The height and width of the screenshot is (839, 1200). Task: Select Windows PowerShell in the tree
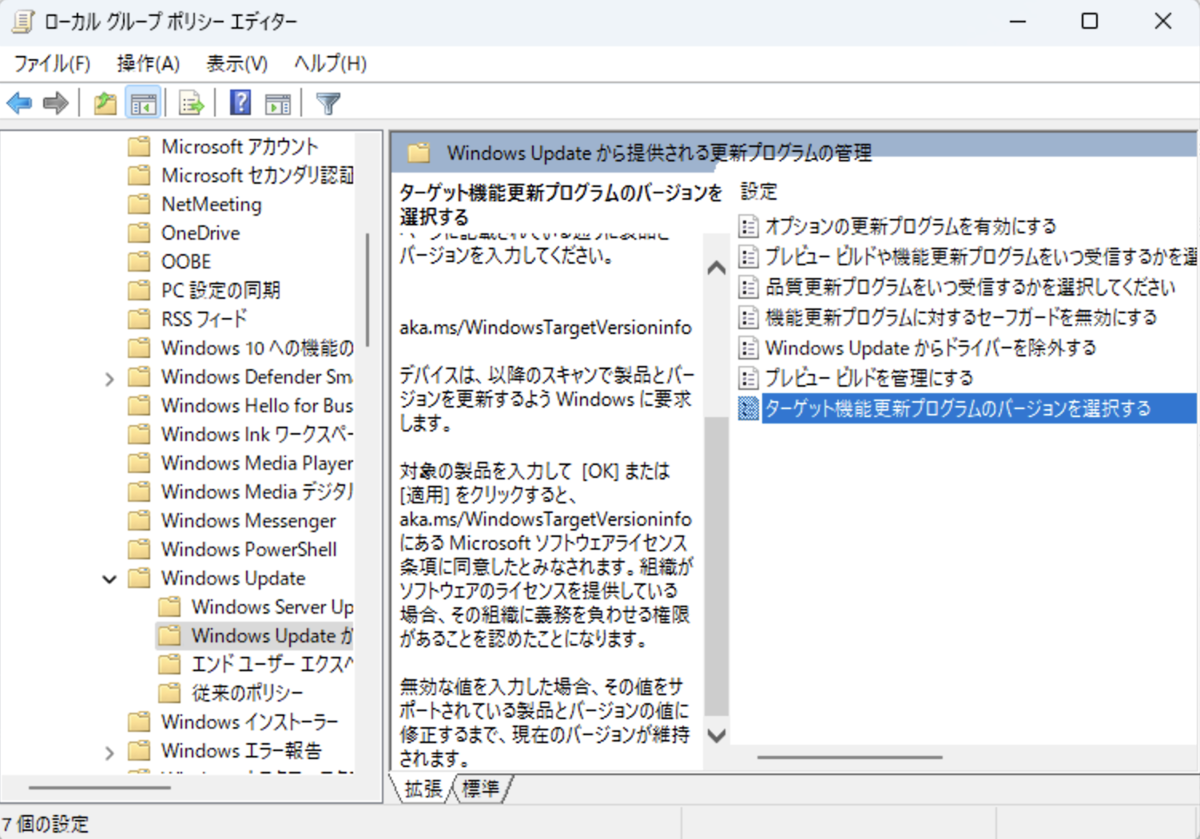click(x=249, y=549)
